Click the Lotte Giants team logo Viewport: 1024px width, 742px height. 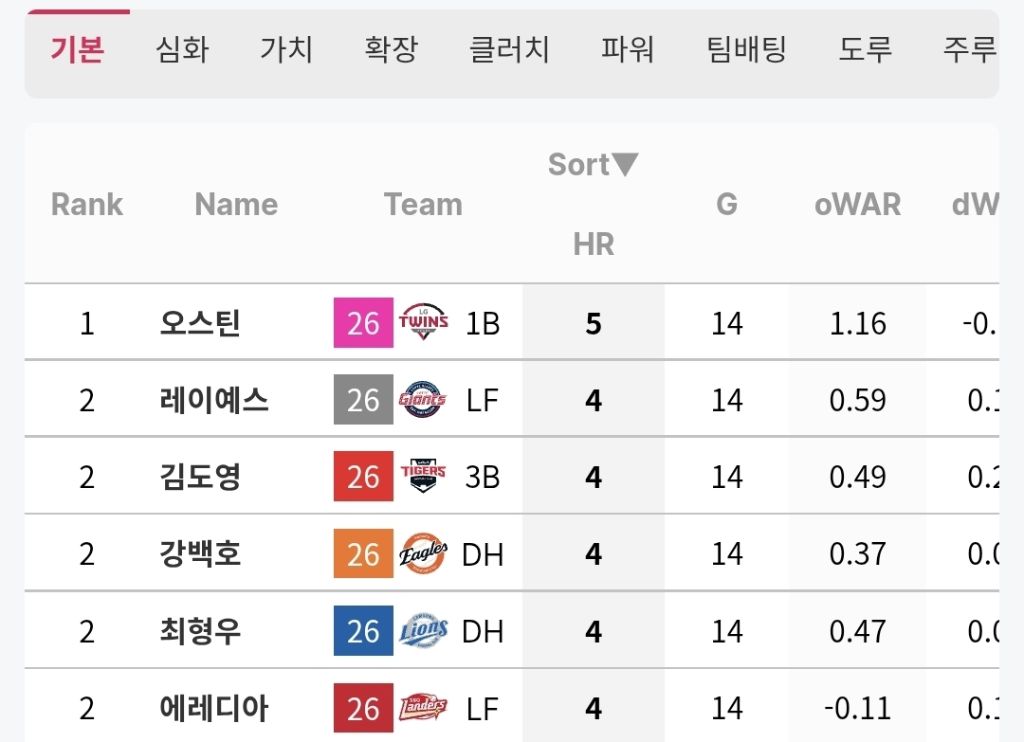(x=423, y=400)
